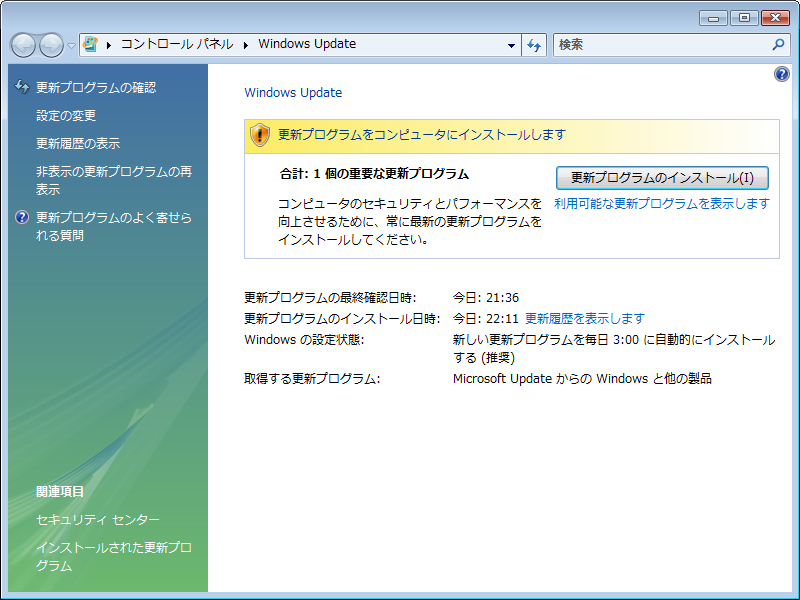
Task: Click 更新プログラムのインストール(I) button
Action: pos(662,178)
